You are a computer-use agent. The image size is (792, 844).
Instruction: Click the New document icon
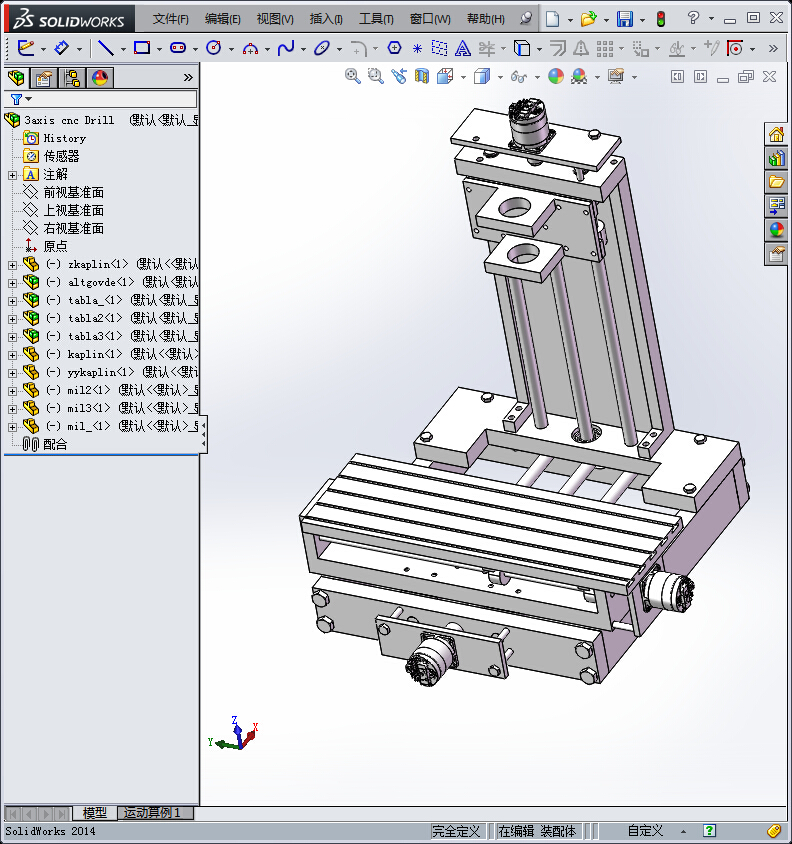click(552, 19)
